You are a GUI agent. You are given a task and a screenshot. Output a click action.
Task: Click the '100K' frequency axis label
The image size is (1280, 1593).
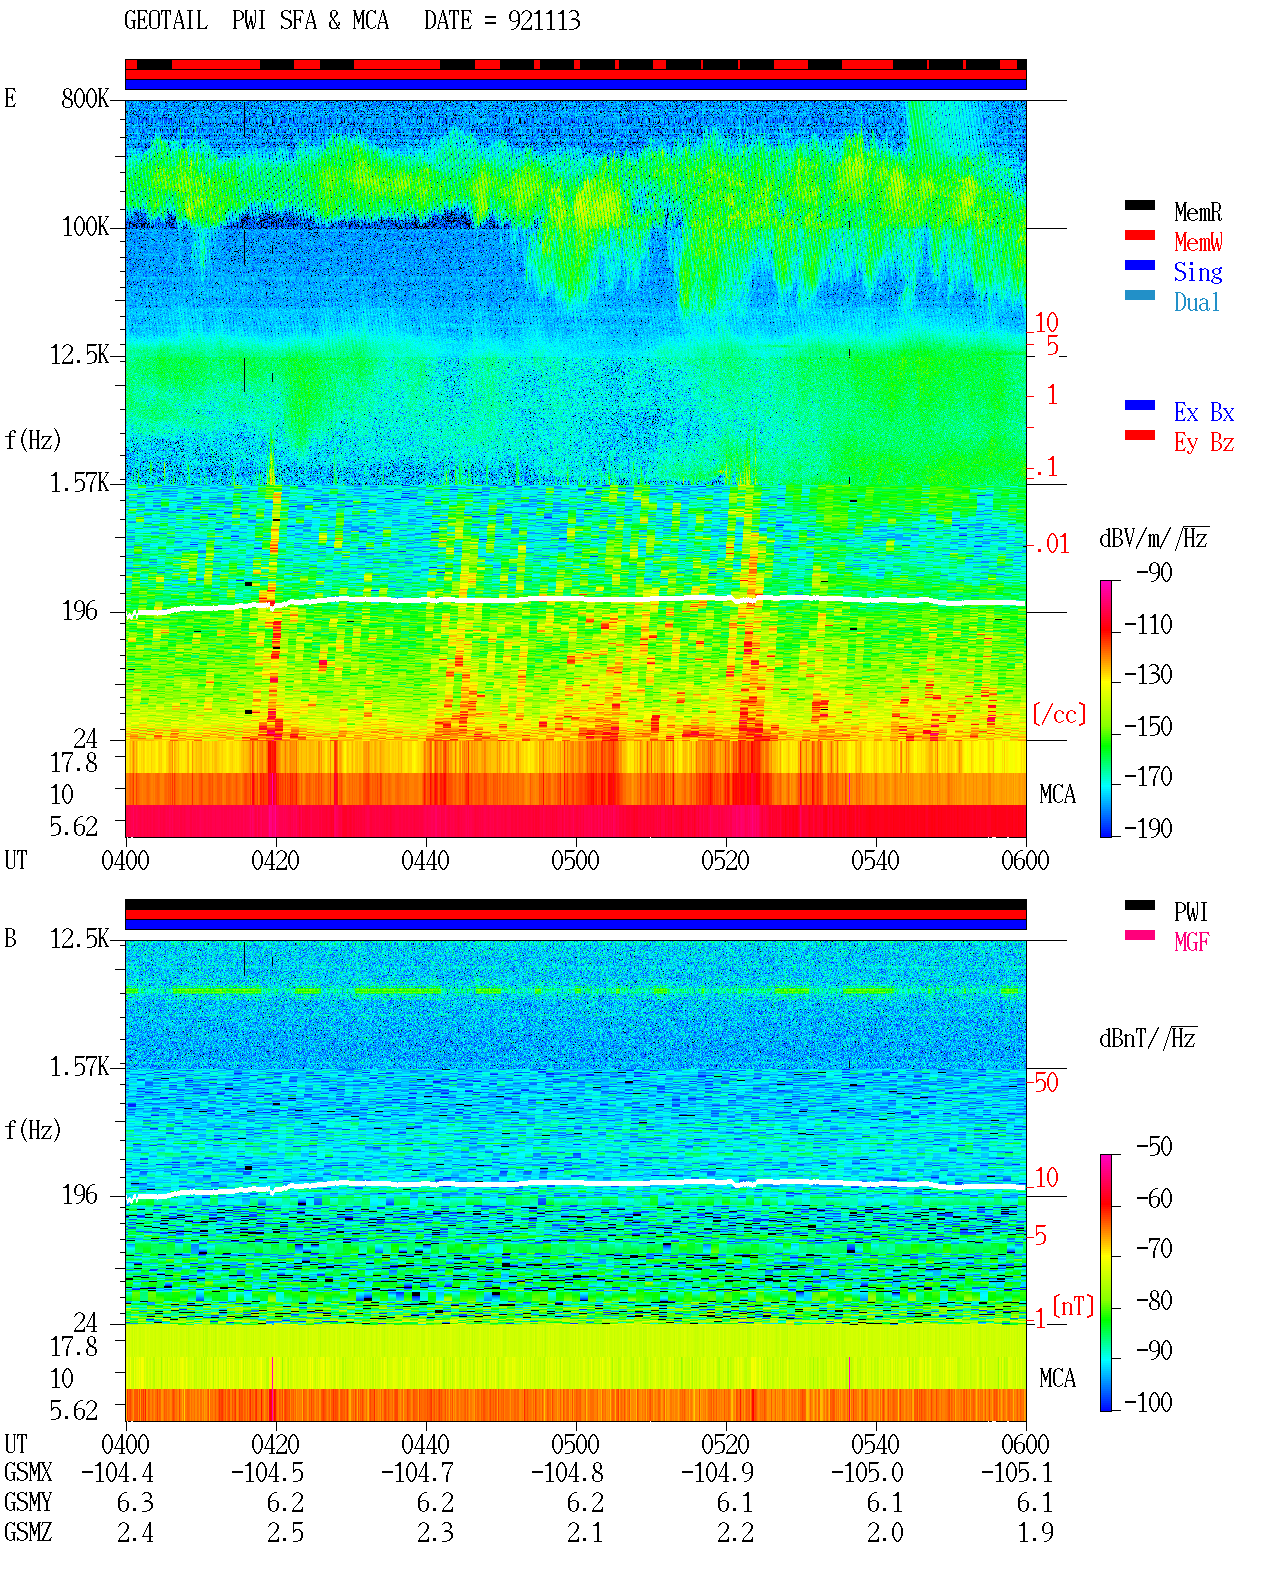click(85, 227)
